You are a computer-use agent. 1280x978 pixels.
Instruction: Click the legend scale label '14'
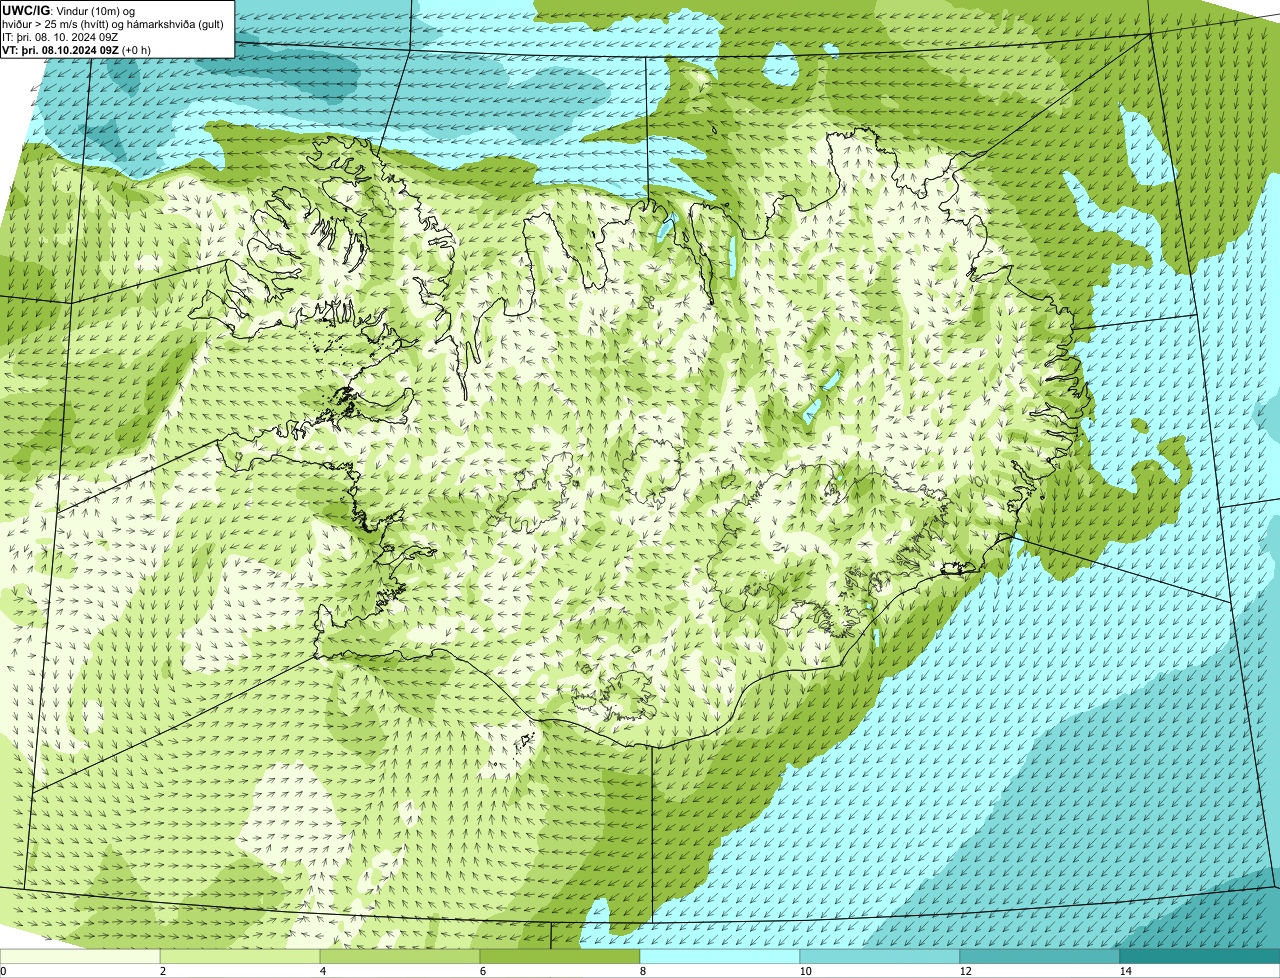1125,971
